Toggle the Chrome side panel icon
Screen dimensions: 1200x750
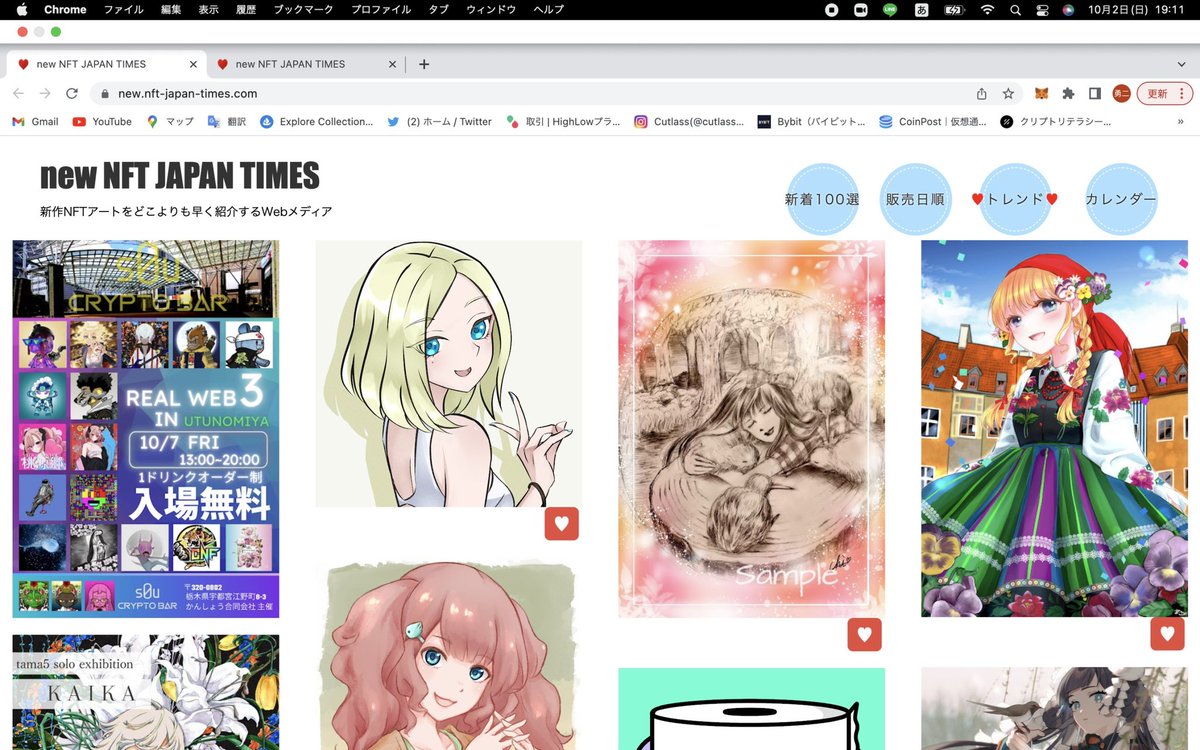click(1095, 93)
